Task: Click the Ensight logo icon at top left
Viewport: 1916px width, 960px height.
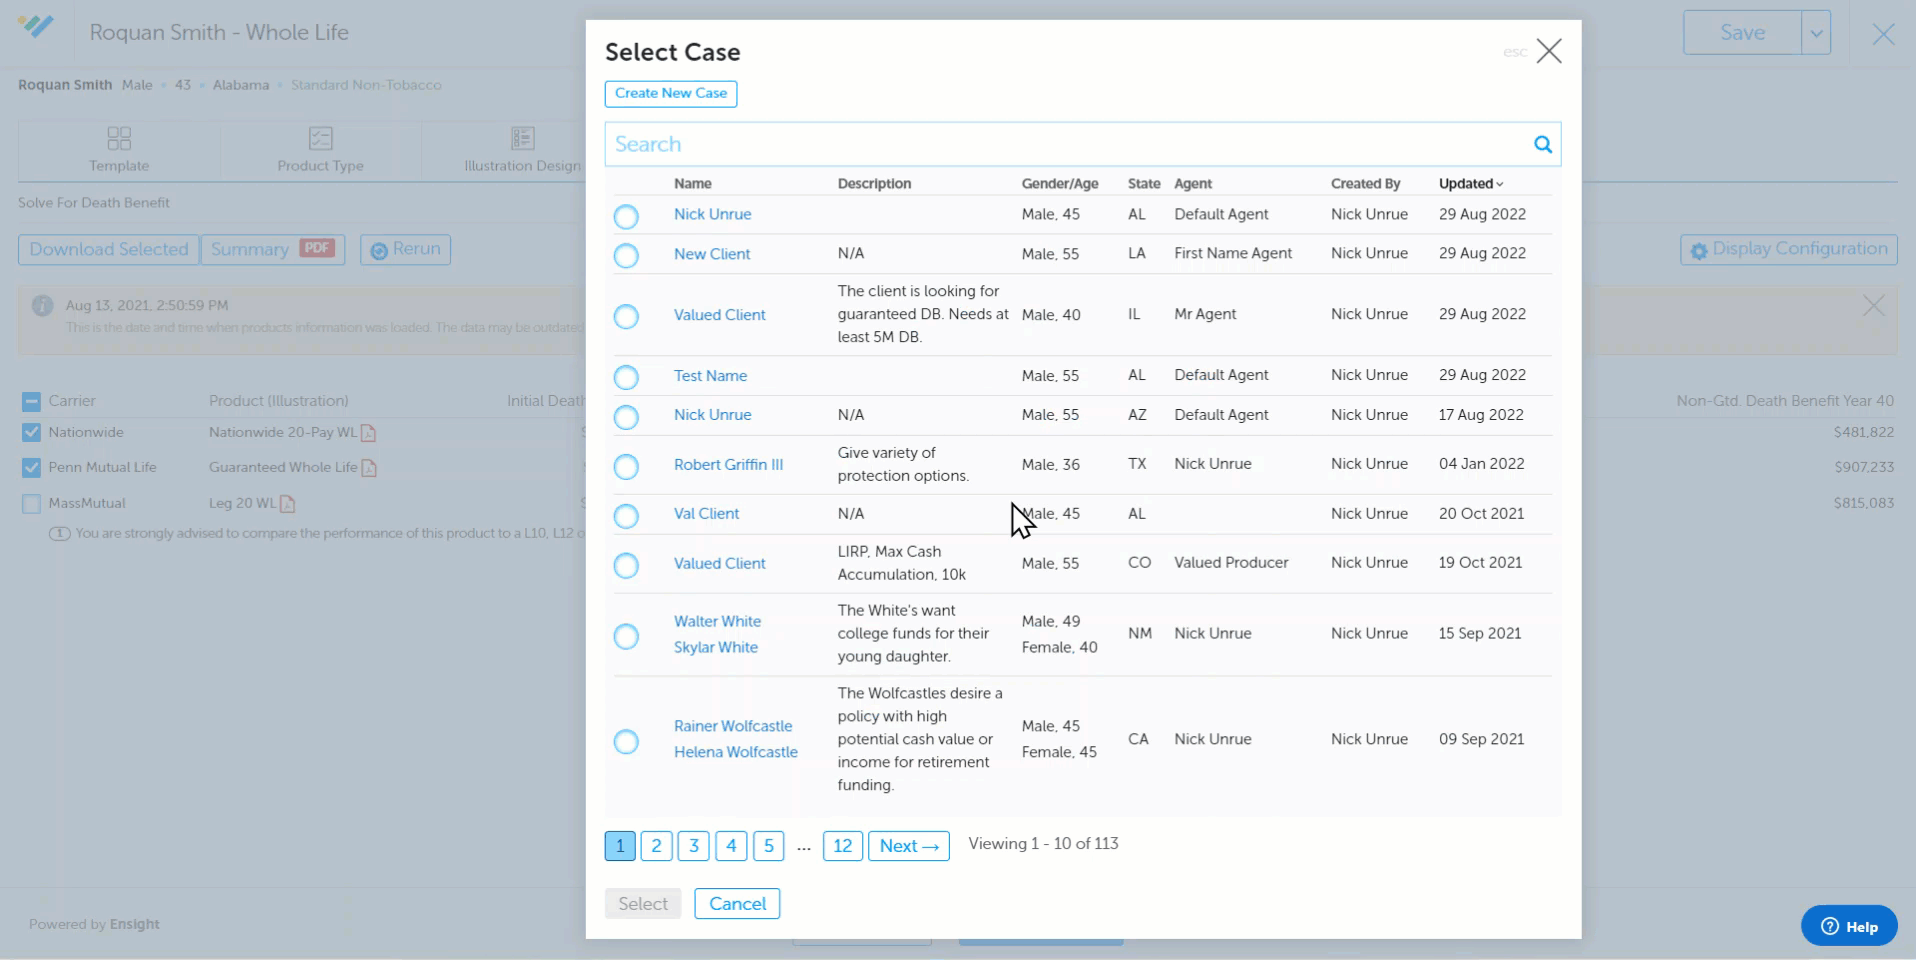Action: [35, 27]
